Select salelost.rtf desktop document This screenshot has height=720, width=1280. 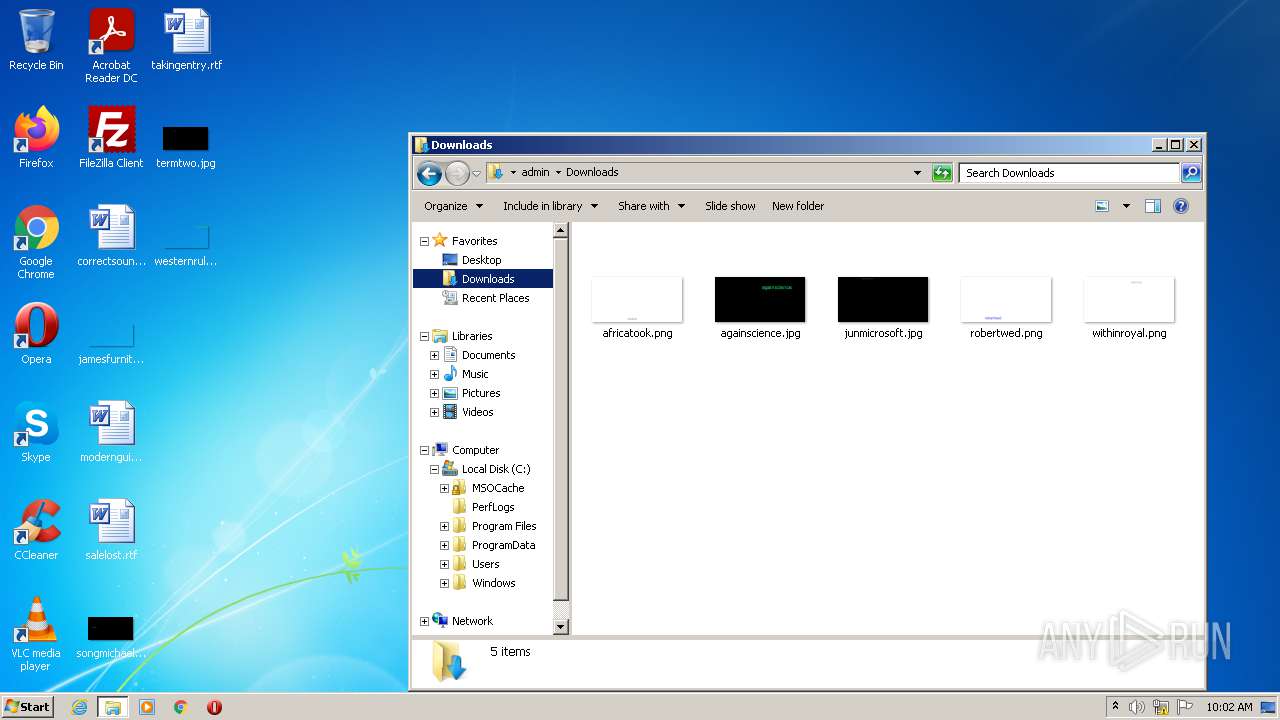click(x=111, y=530)
